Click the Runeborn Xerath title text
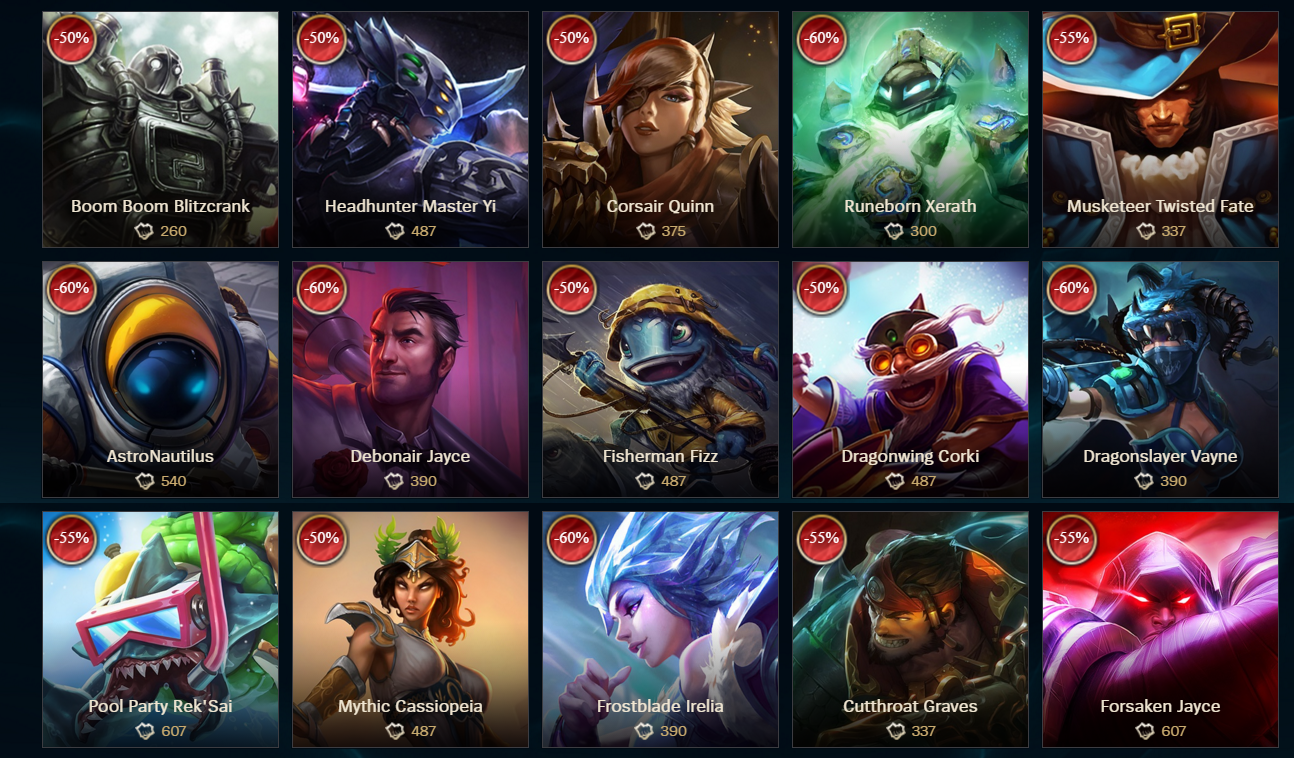Image resolution: width=1294 pixels, height=758 pixels. pyautogui.click(x=910, y=206)
